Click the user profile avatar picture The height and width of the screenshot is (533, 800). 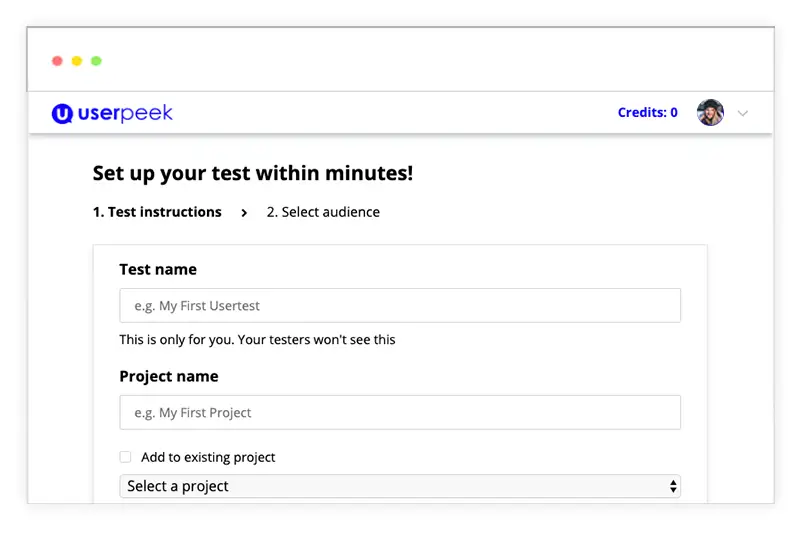(x=710, y=113)
